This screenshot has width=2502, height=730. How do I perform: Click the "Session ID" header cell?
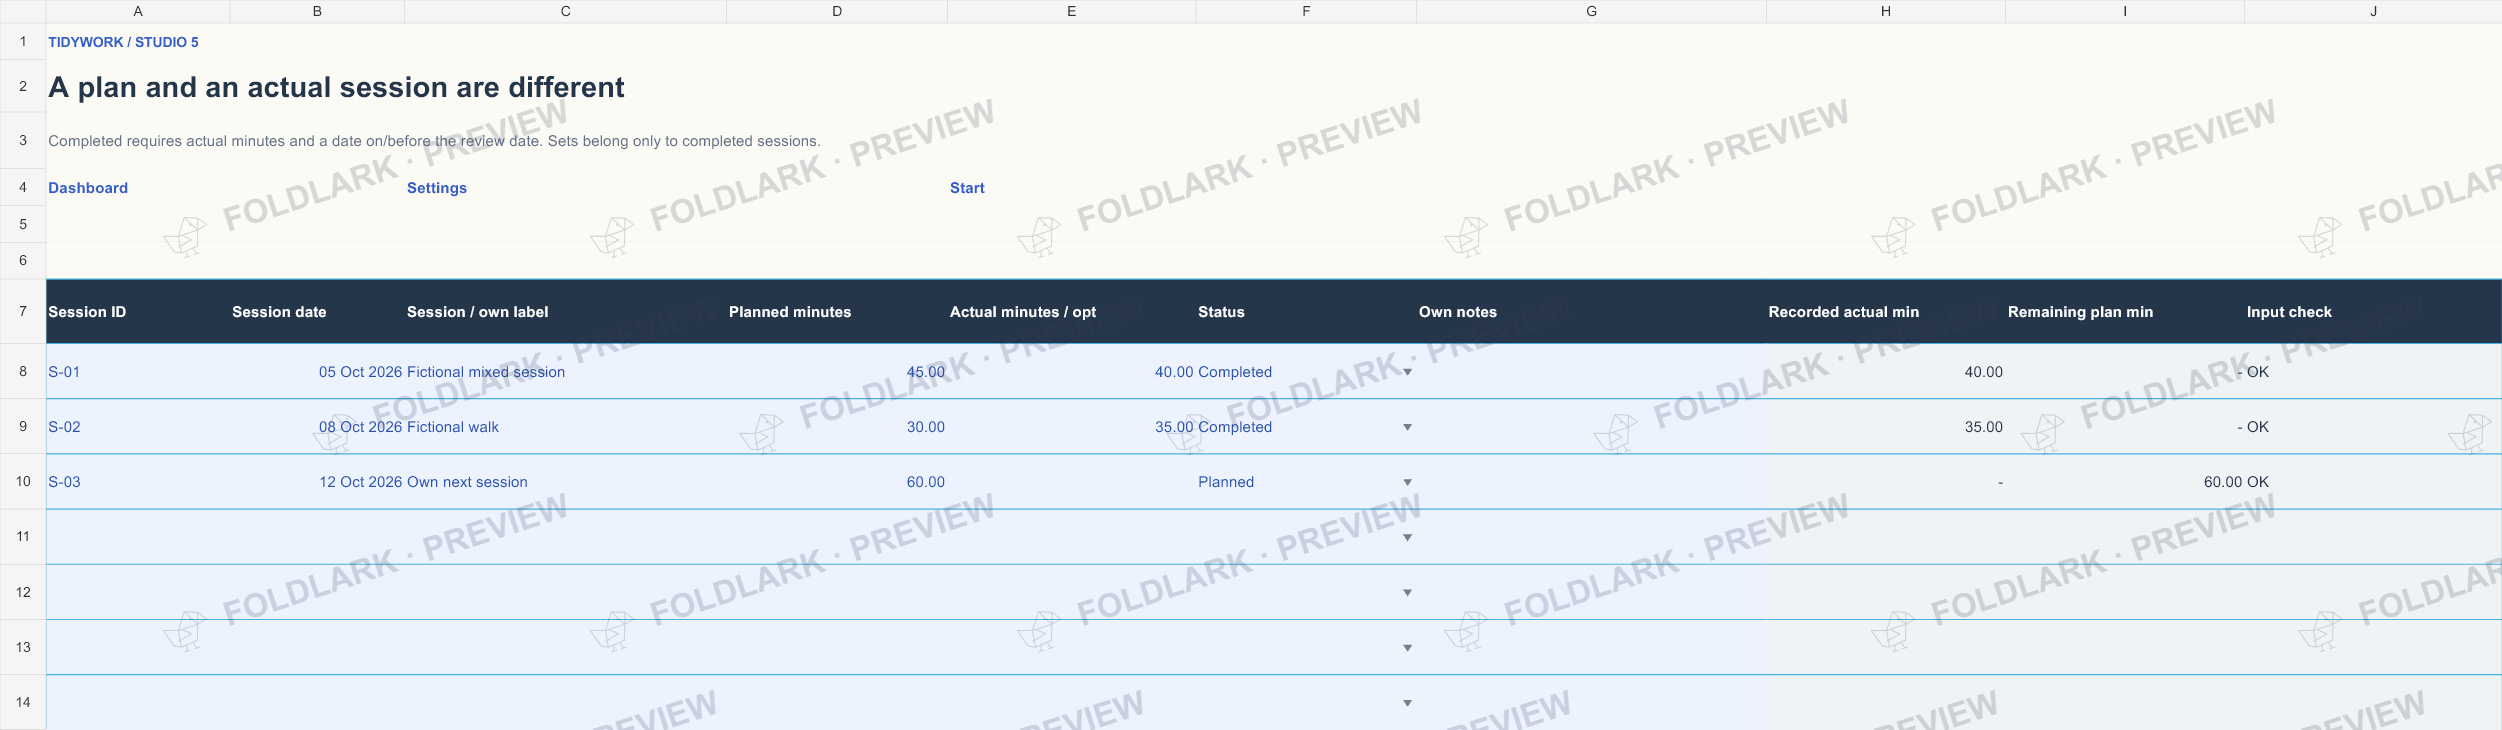coord(138,312)
